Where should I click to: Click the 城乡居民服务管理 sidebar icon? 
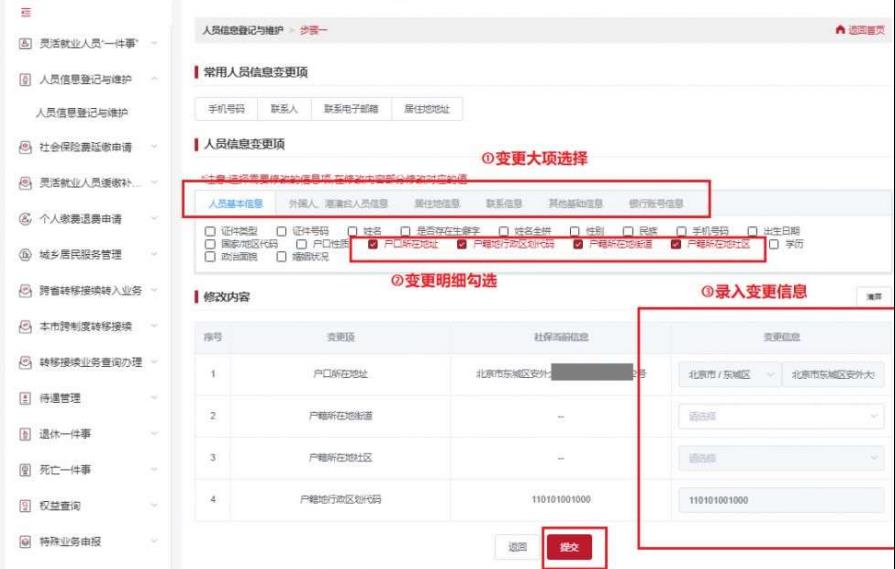click(24, 255)
